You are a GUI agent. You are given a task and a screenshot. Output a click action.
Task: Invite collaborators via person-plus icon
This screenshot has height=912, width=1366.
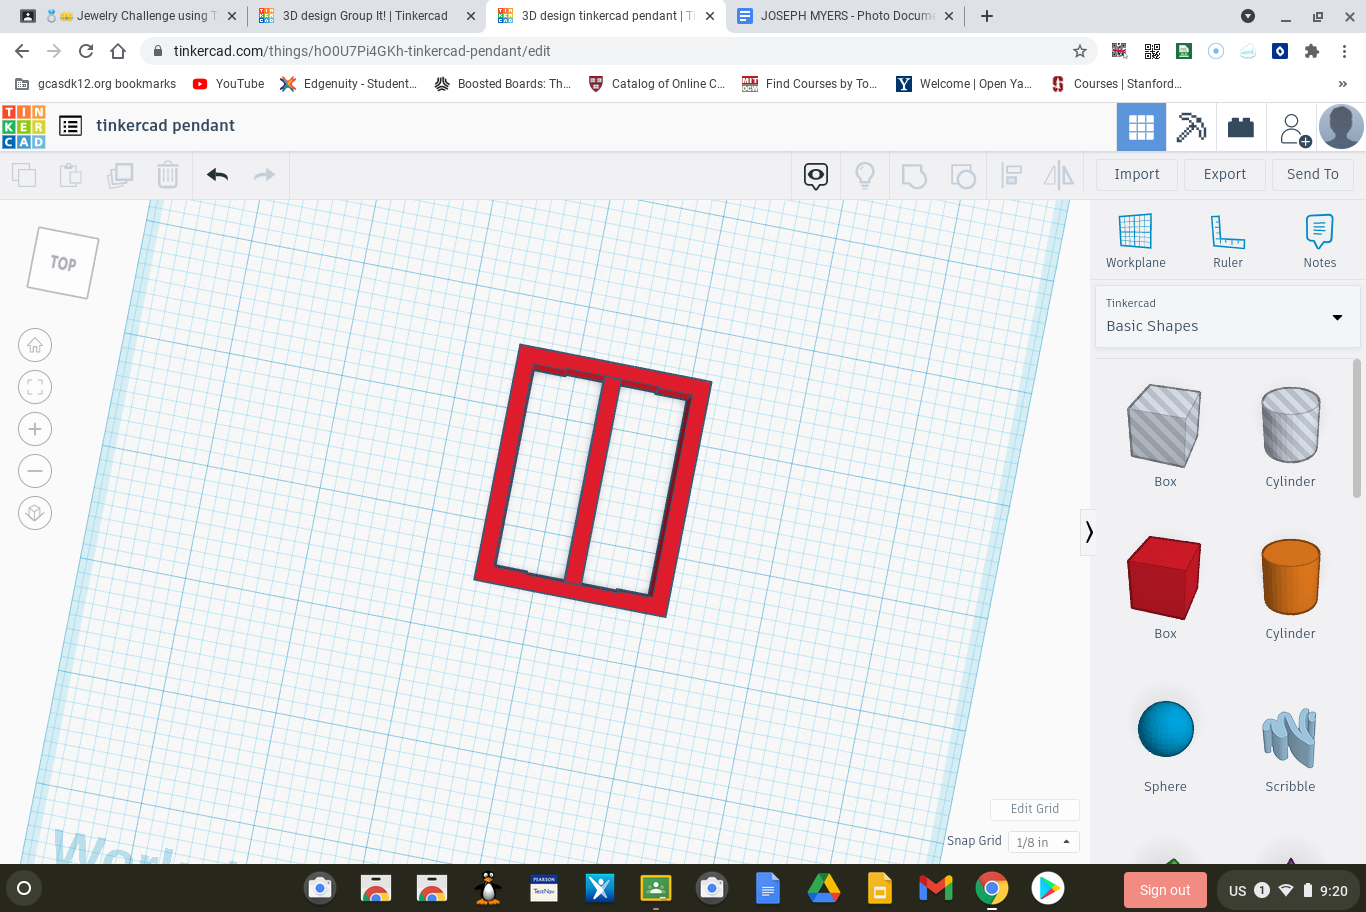pos(1292,126)
